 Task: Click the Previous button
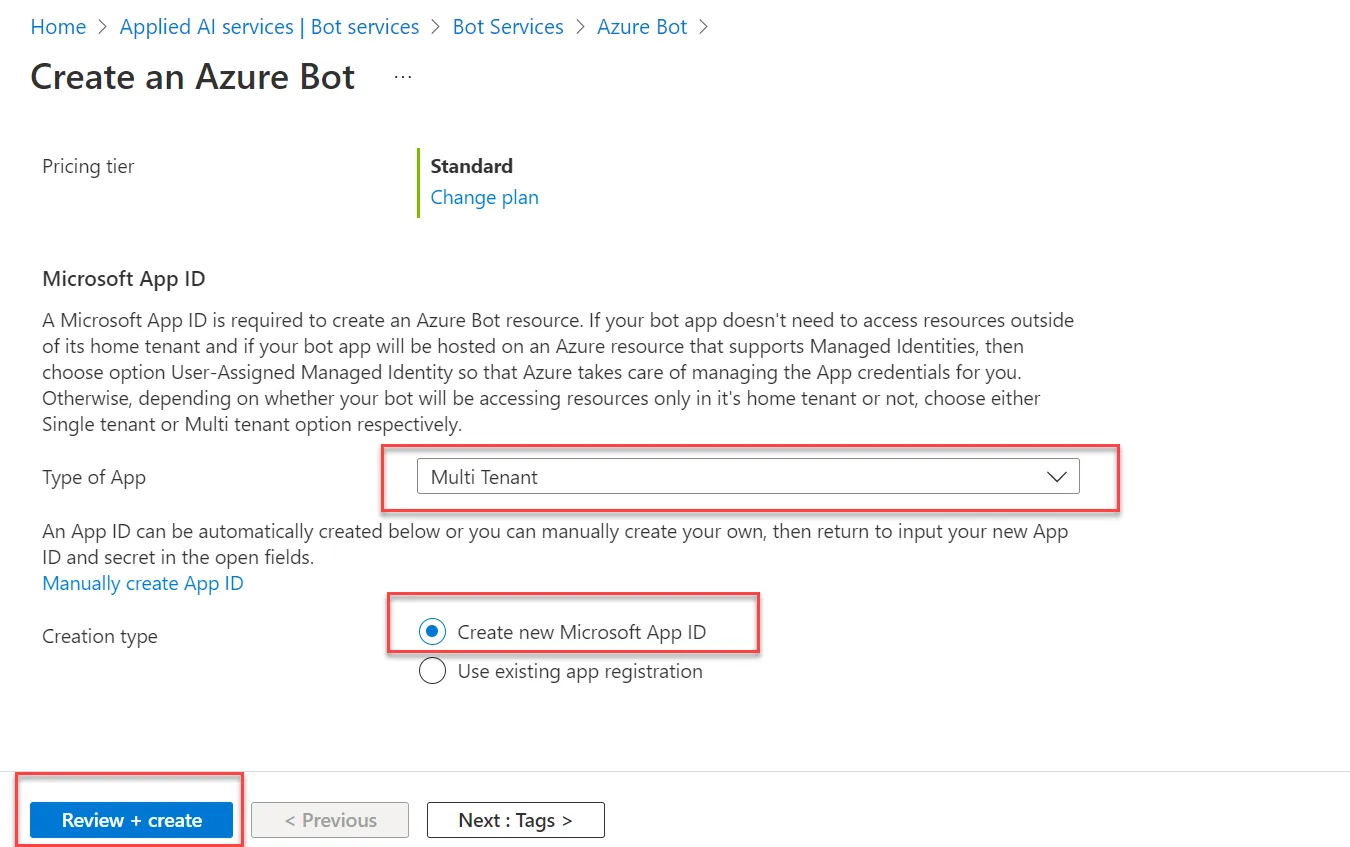tap(330, 820)
